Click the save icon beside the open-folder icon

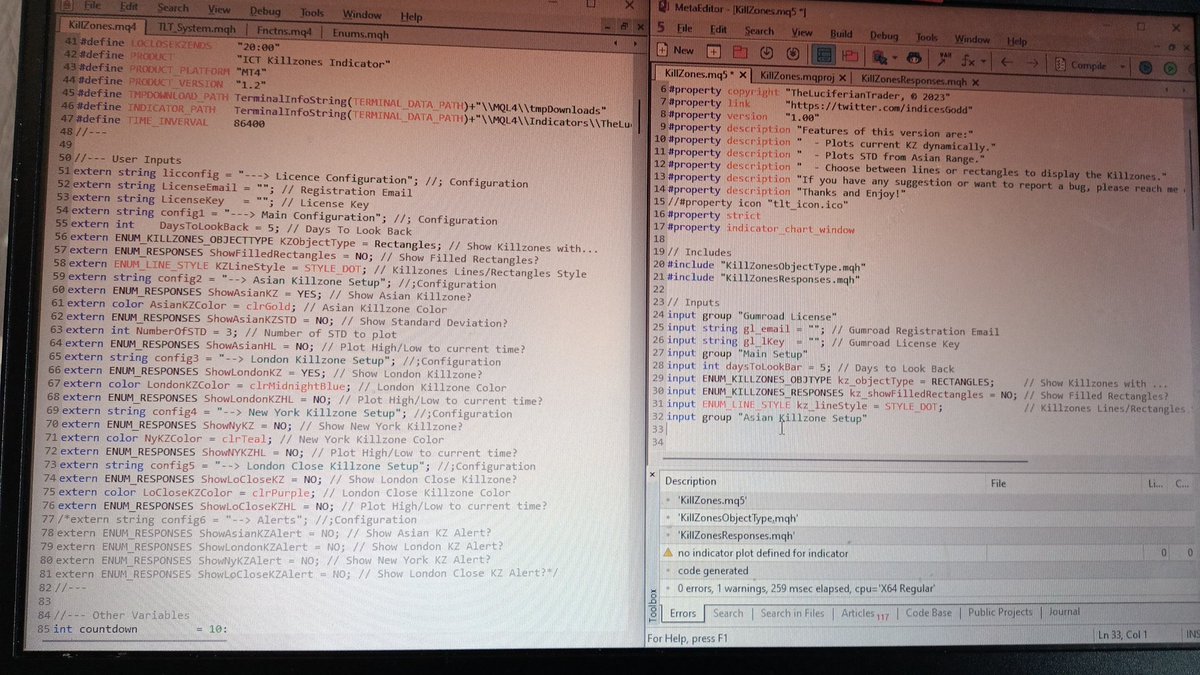765,52
